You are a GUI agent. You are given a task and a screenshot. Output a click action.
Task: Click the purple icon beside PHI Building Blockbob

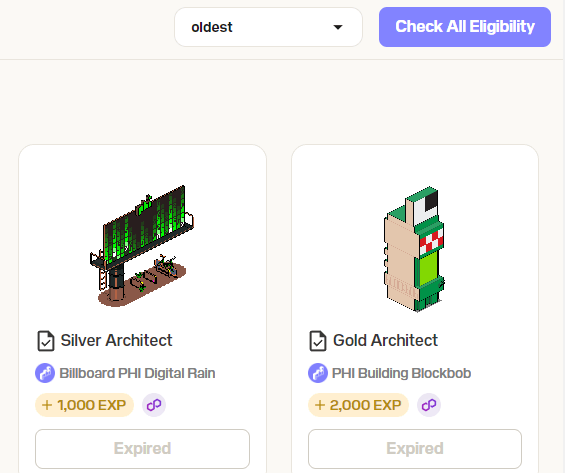(x=318, y=373)
